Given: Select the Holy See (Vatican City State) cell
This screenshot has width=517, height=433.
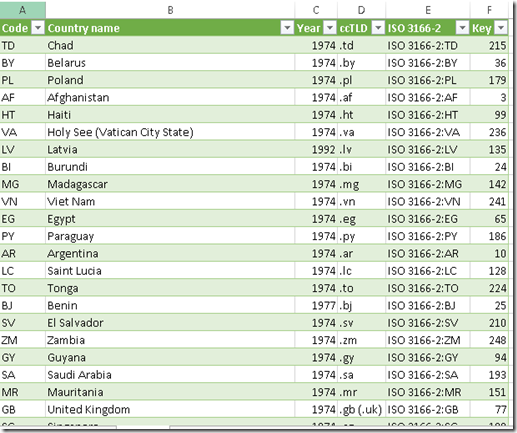Looking at the screenshot, I should tap(170, 132).
